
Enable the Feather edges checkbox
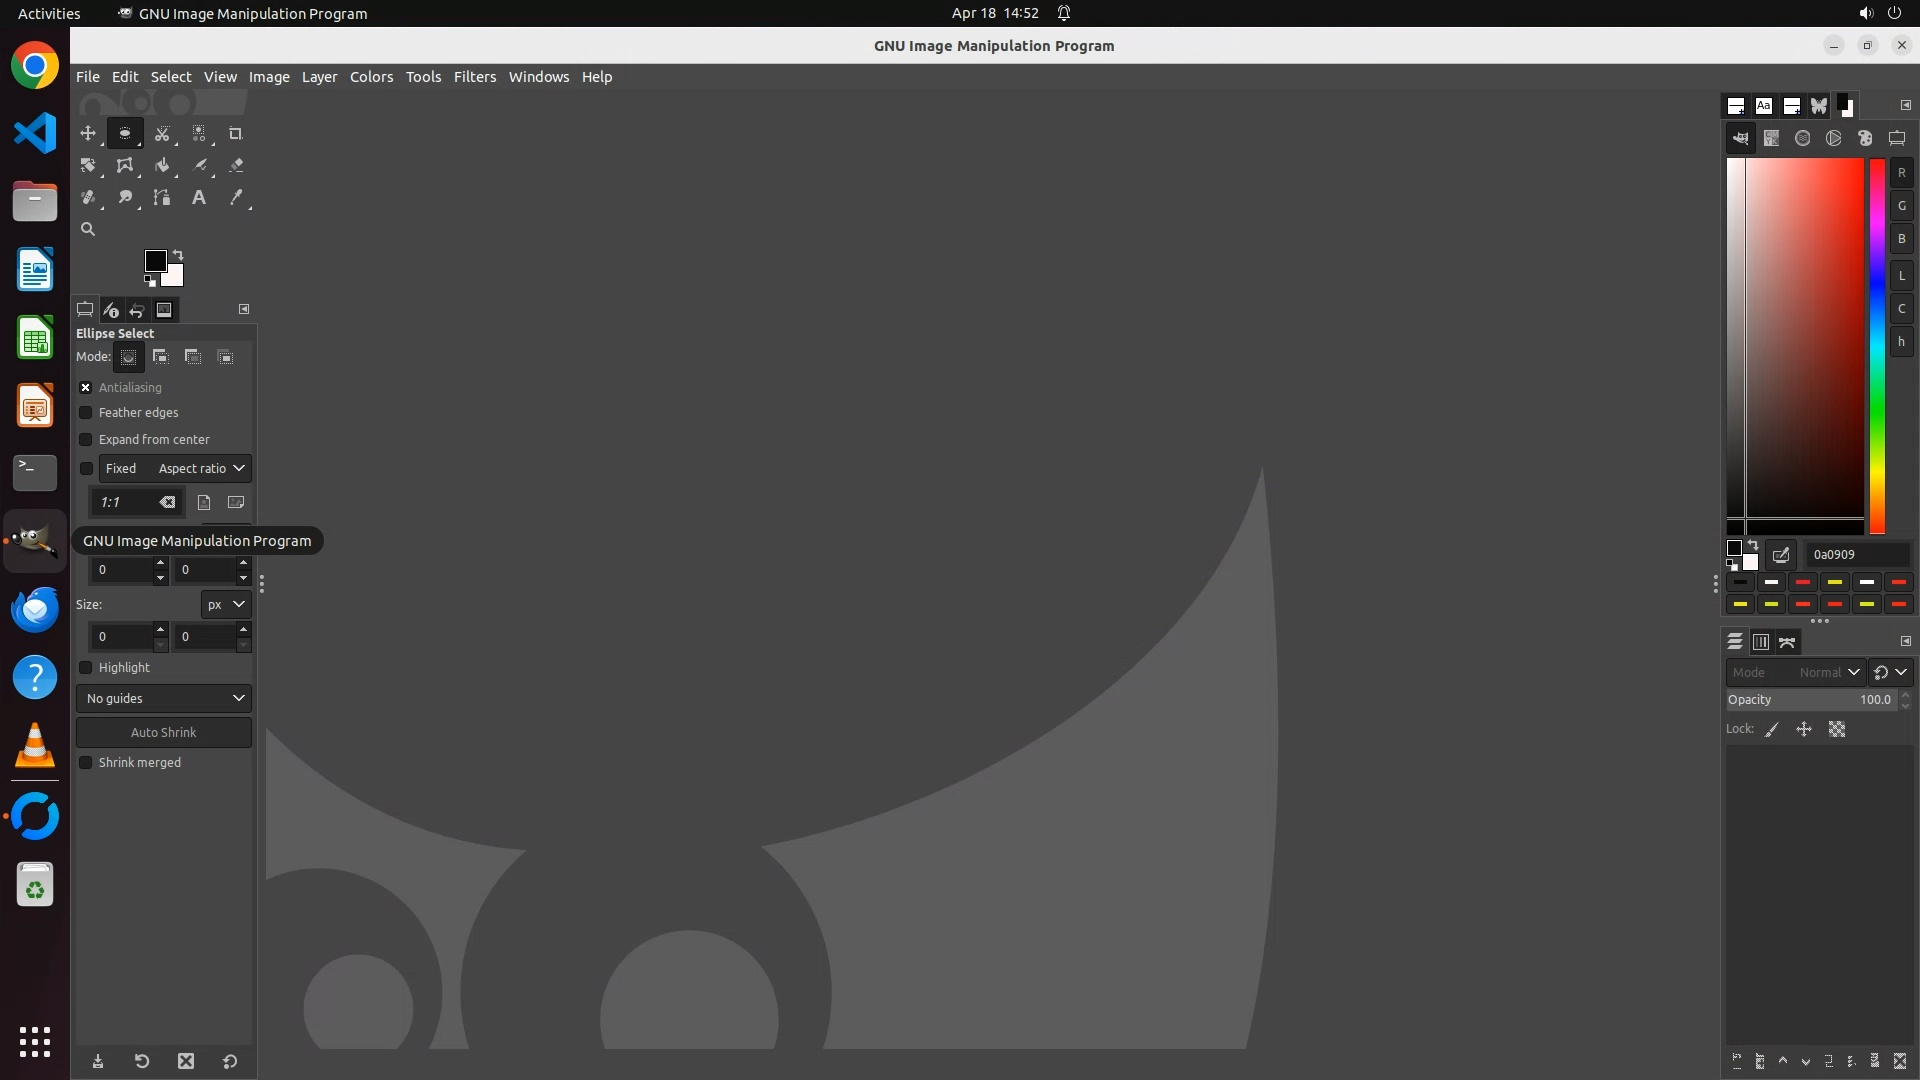coord(86,412)
